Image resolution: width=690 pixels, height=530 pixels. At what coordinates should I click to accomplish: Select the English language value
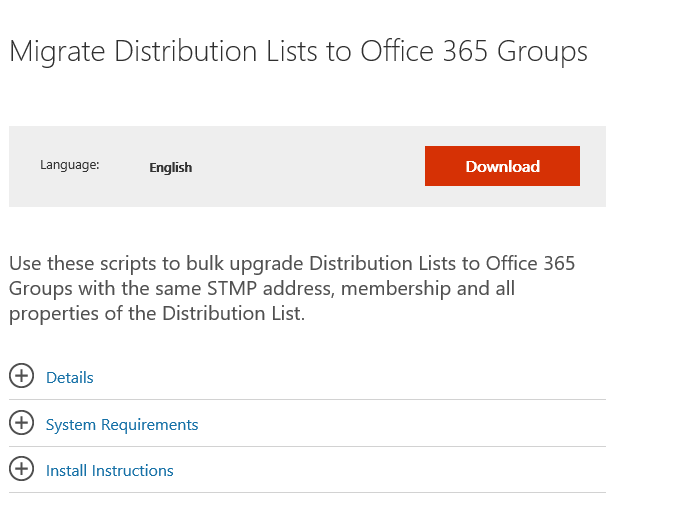click(x=170, y=168)
